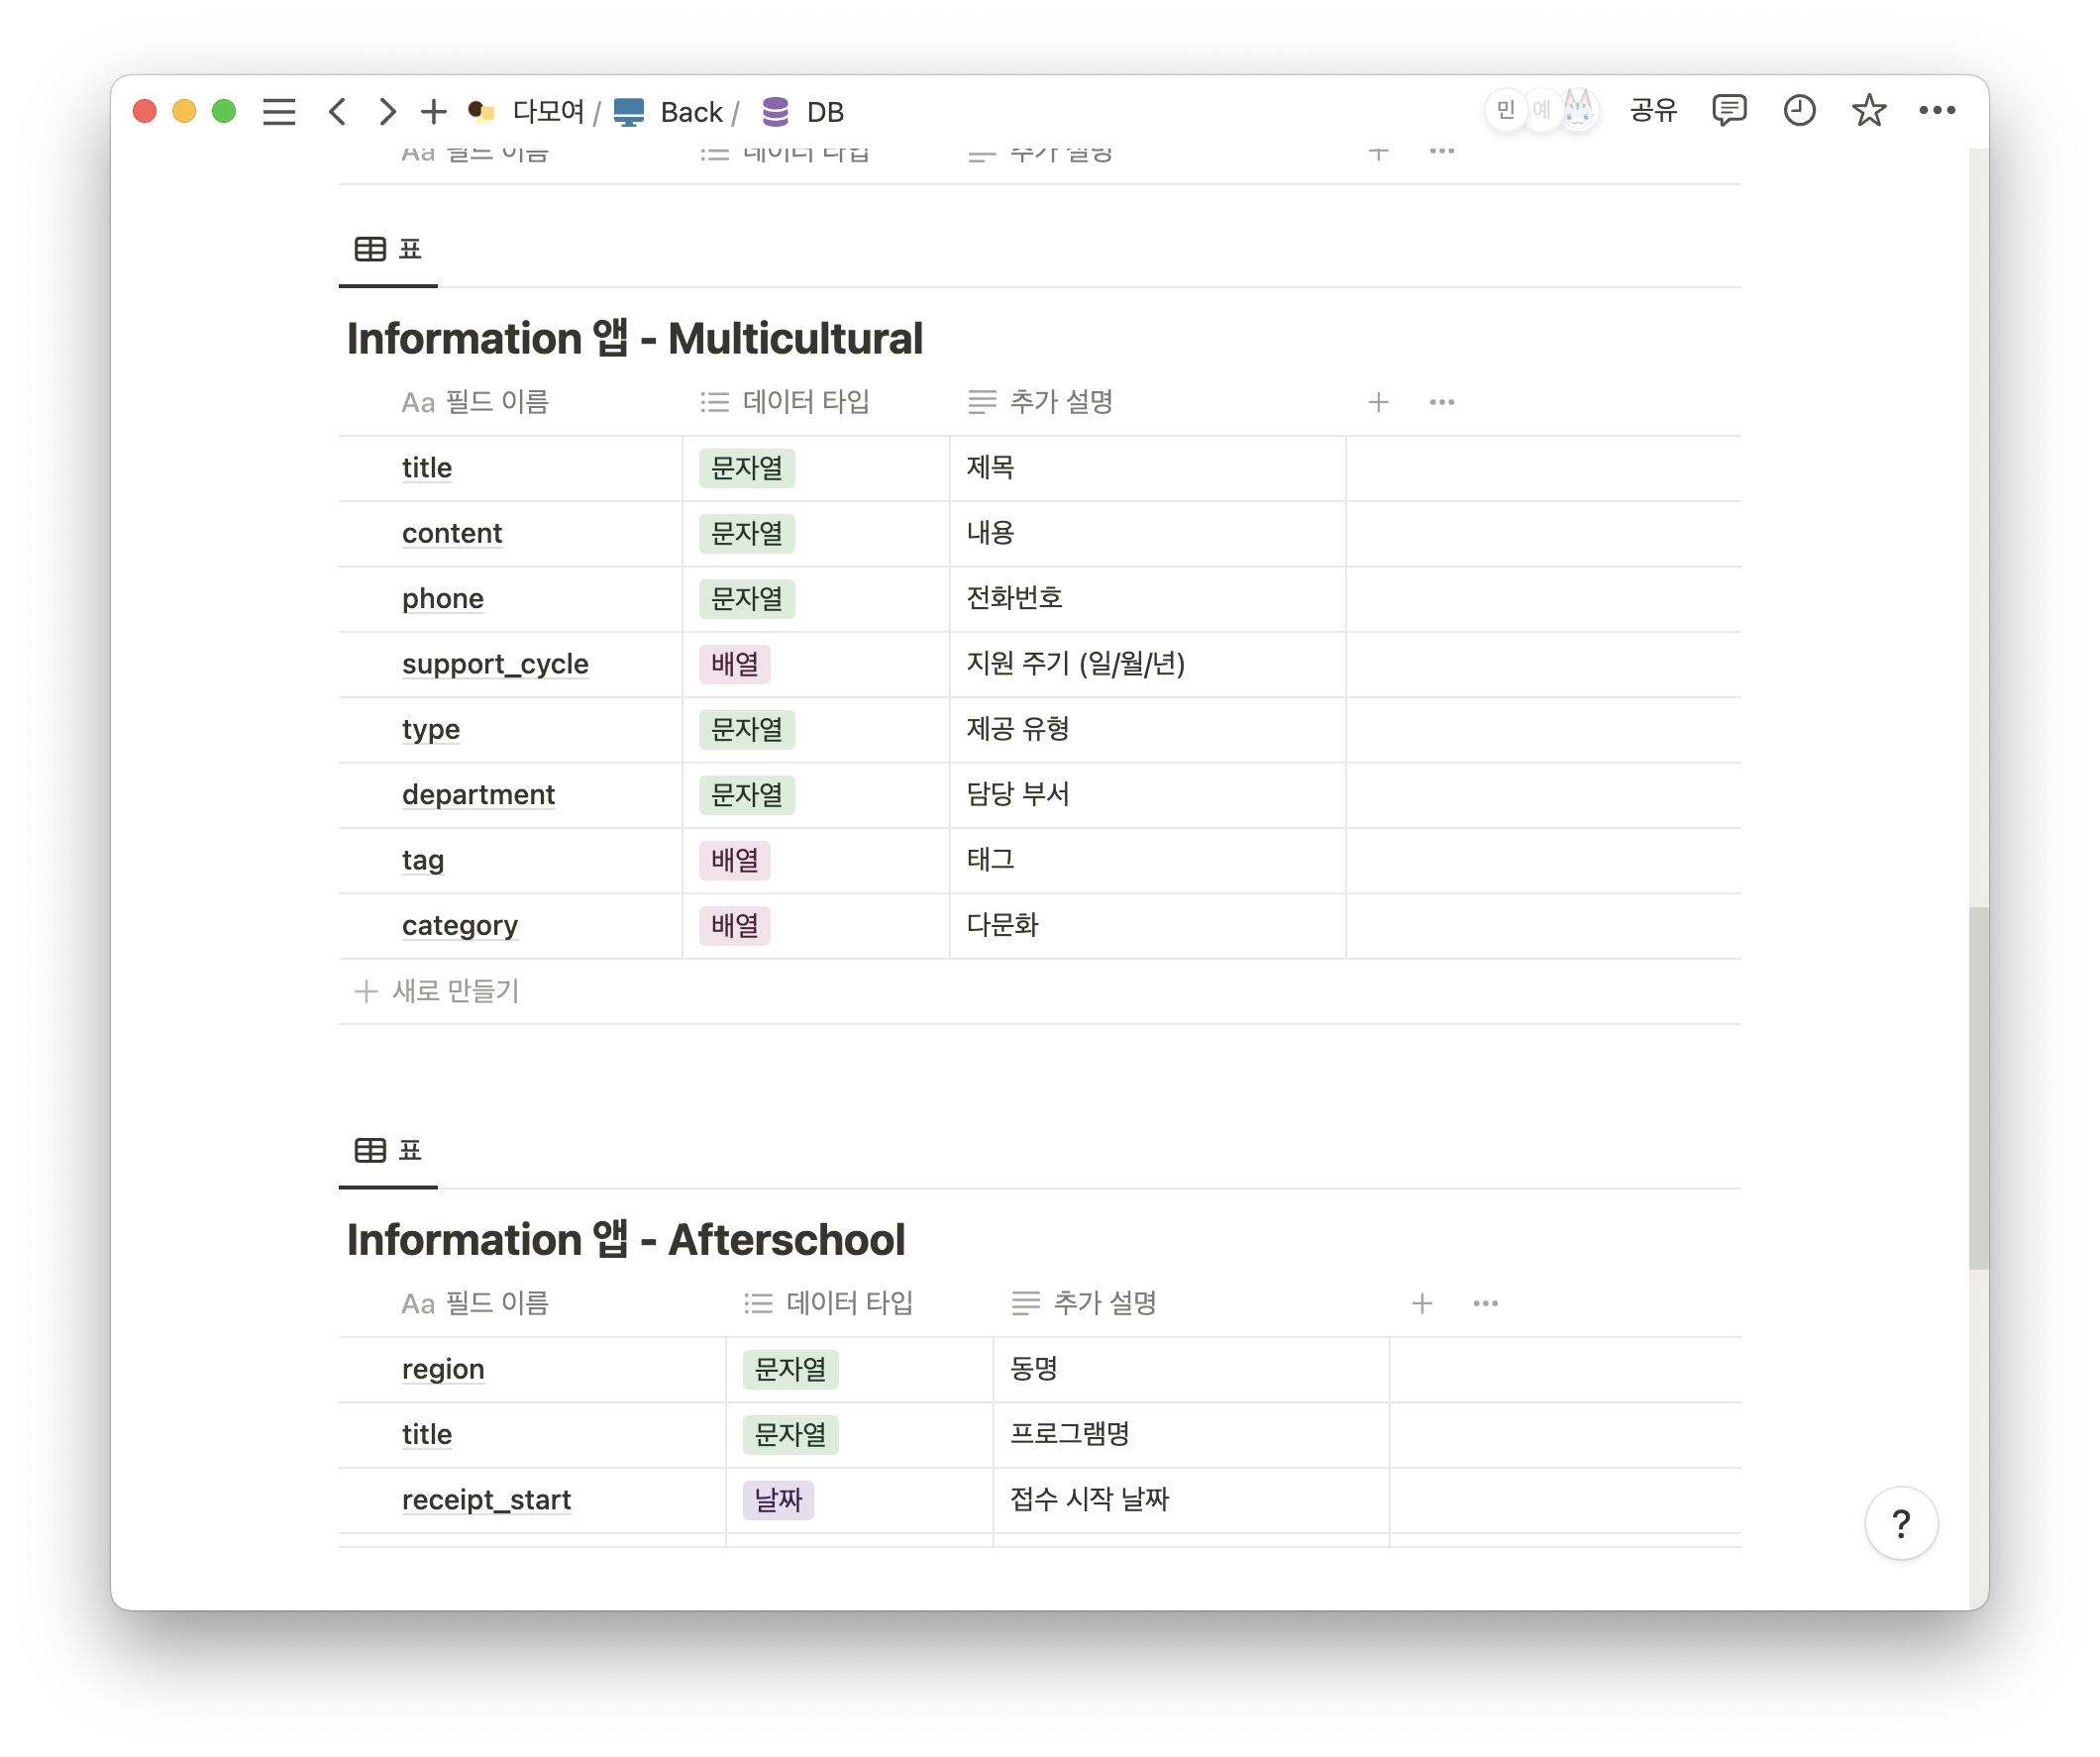Click the 접수 시작 날짜 cell

point(1192,1500)
